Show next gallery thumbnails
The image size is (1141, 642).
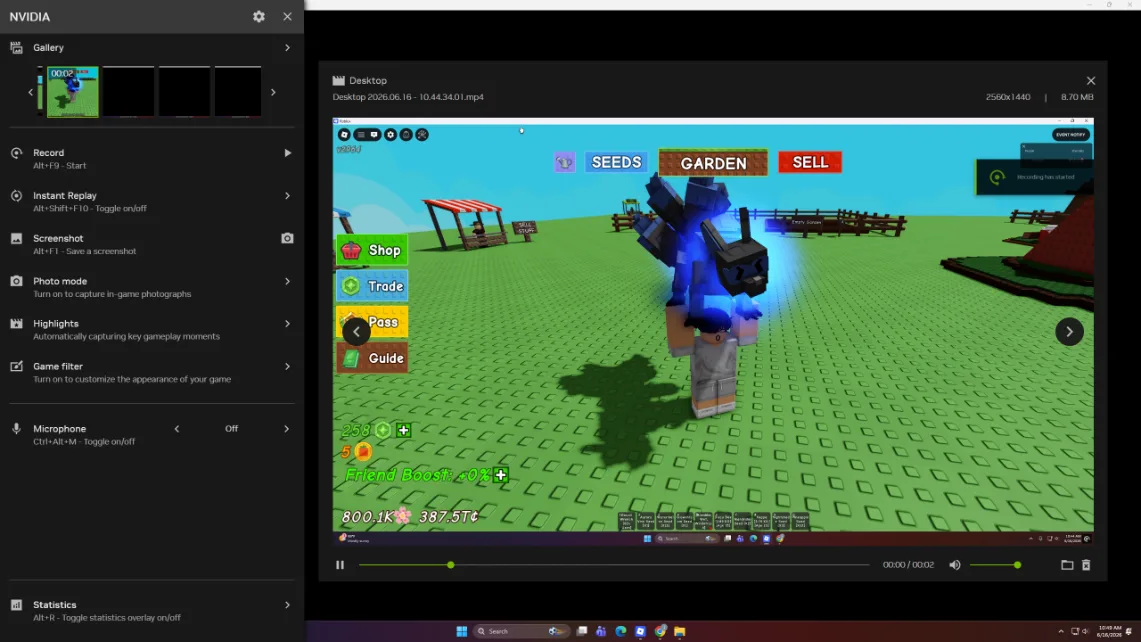click(273, 92)
